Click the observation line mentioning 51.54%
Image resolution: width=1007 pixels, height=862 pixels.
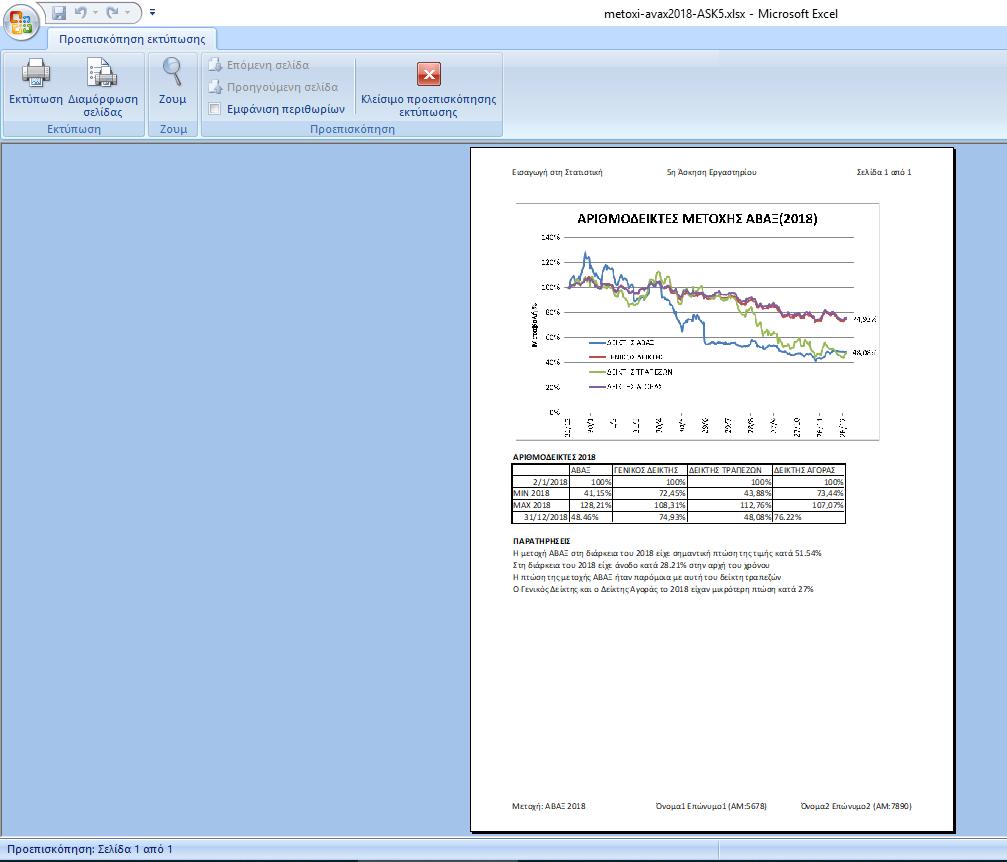(x=667, y=553)
